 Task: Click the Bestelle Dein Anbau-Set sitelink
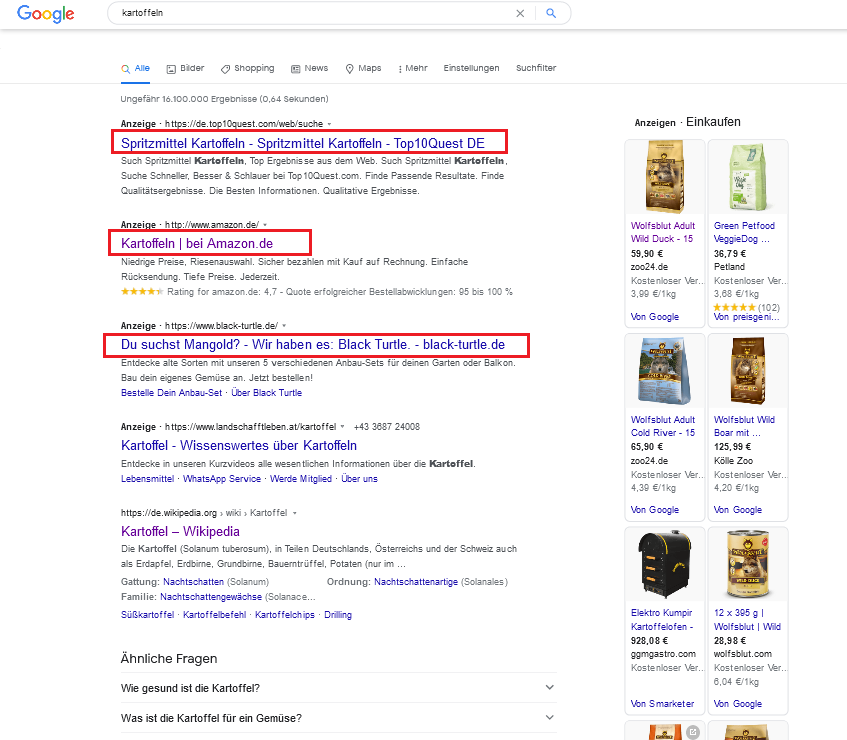tap(171, 393)
